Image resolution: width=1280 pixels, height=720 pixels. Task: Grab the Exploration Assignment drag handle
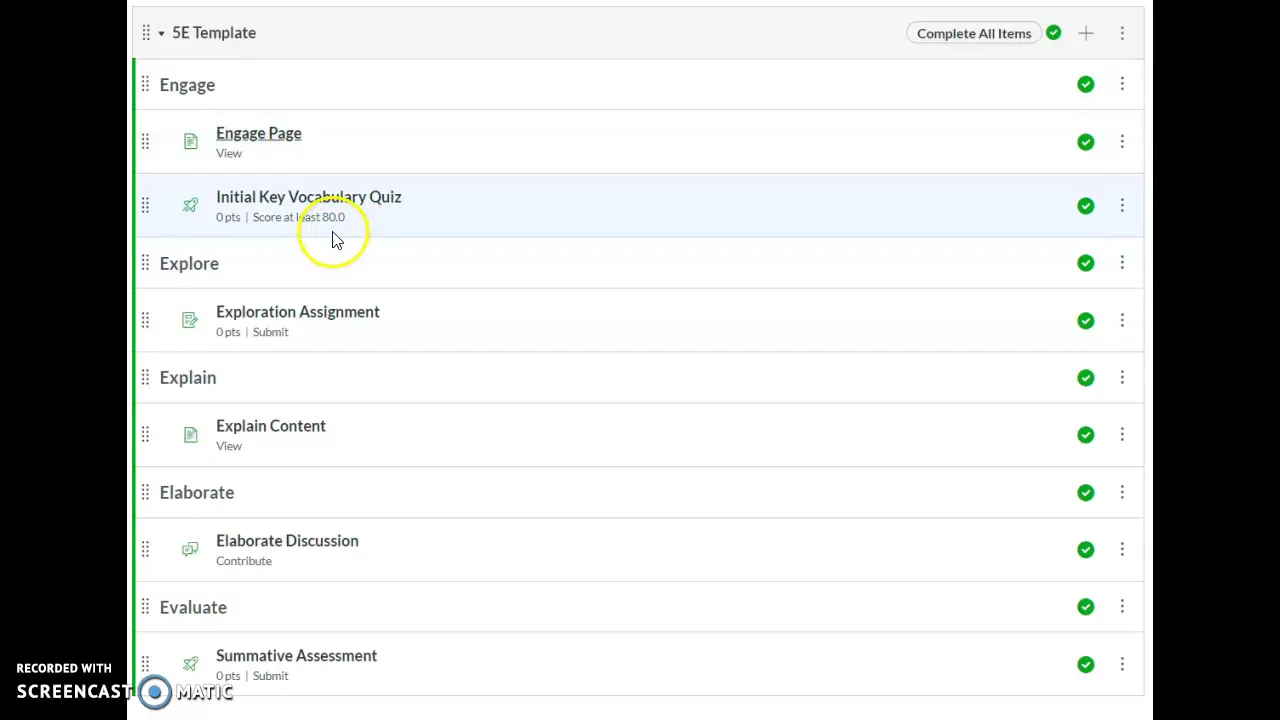pos(145,320)
